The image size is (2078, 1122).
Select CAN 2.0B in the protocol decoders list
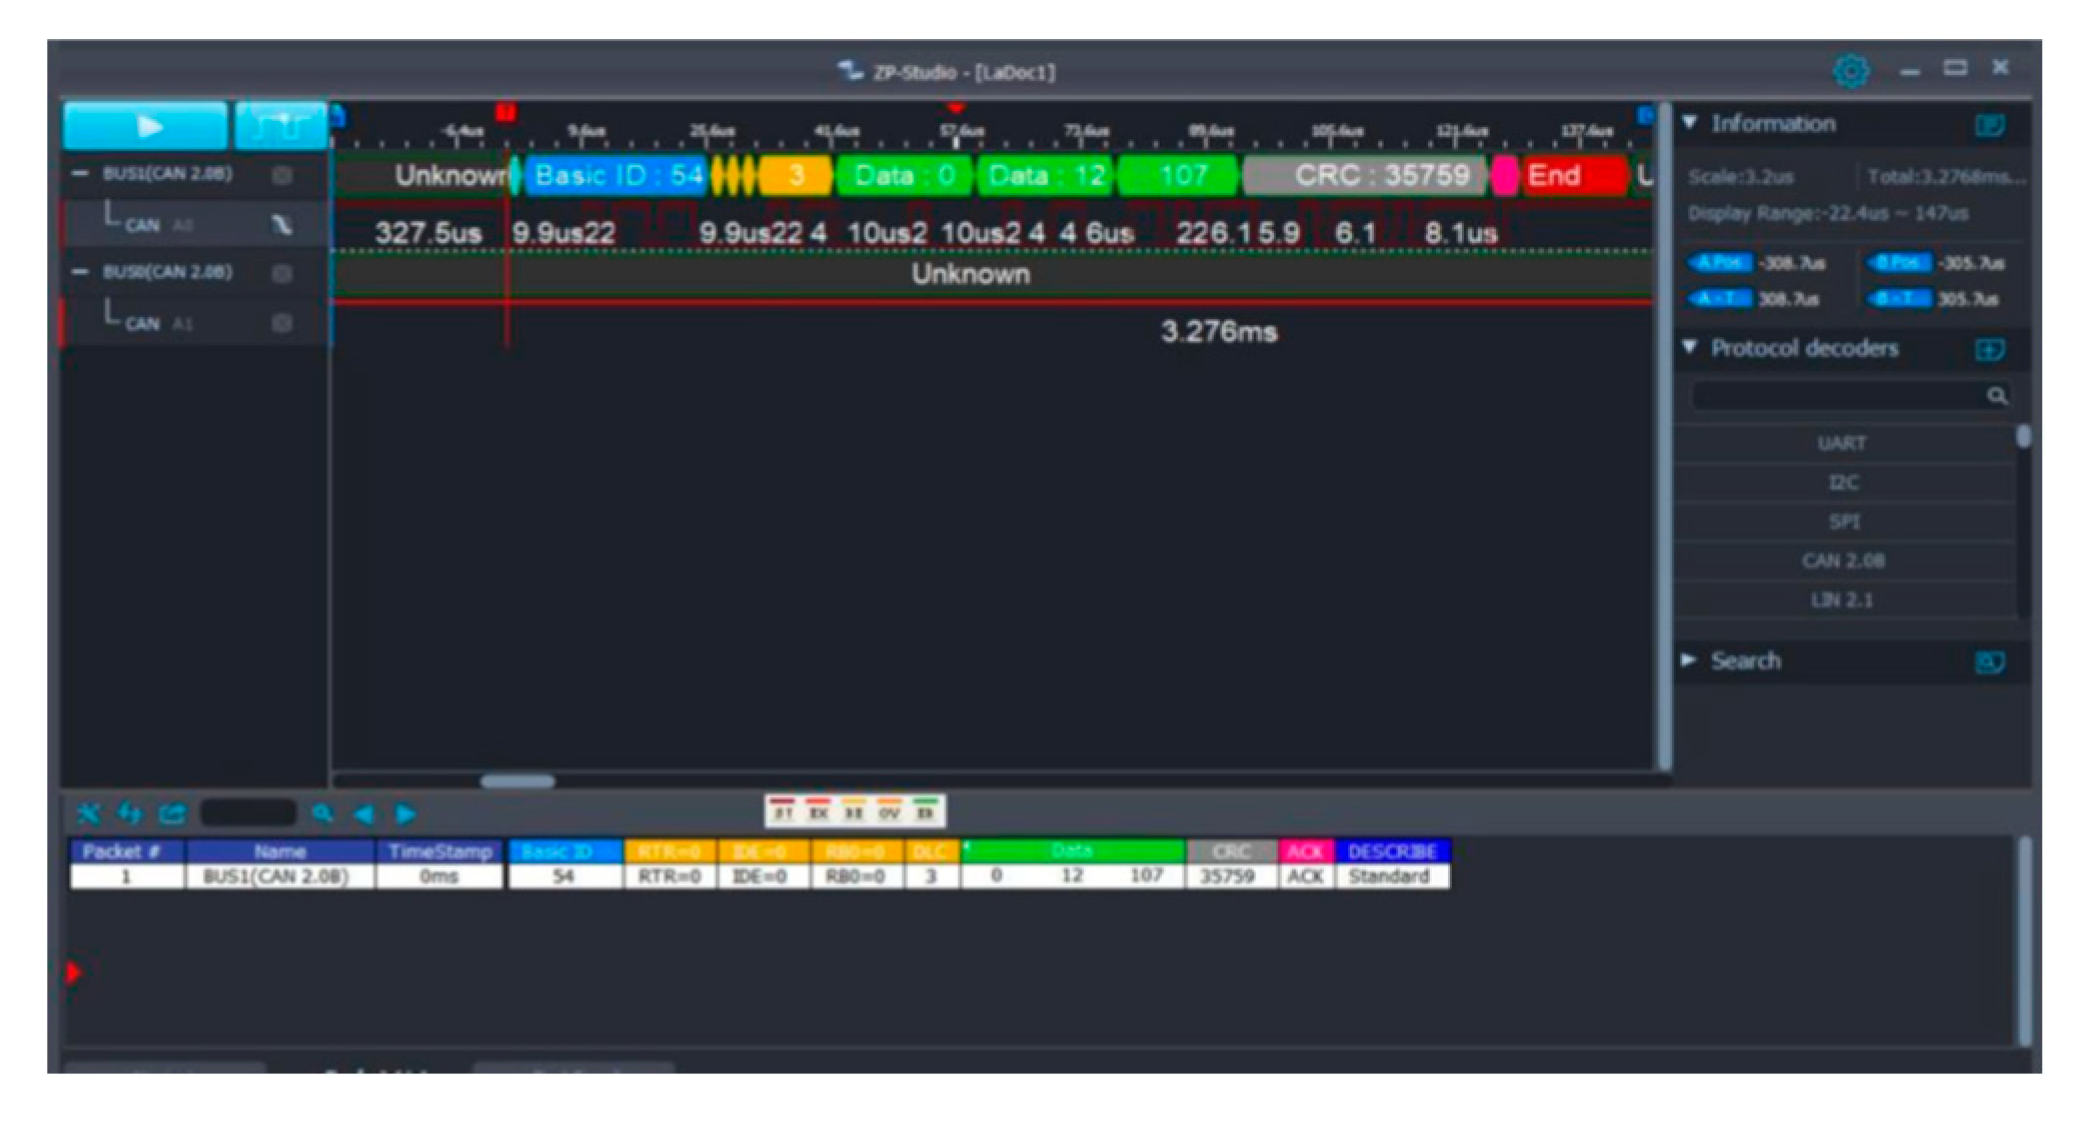coord(1841,561)
